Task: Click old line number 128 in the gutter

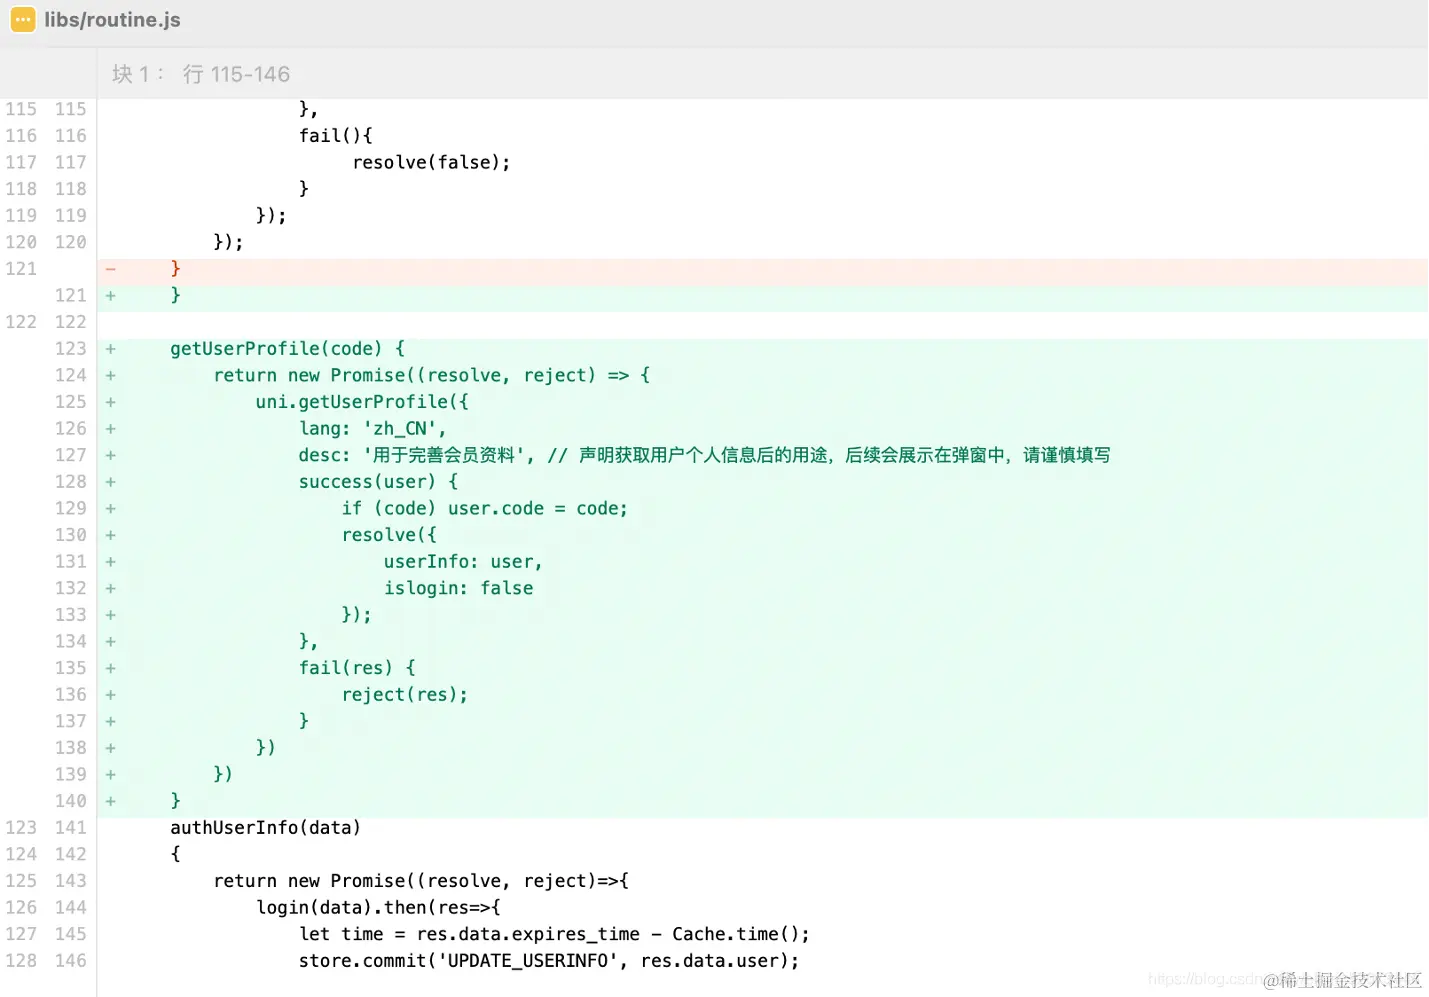Action: point(21,960)
